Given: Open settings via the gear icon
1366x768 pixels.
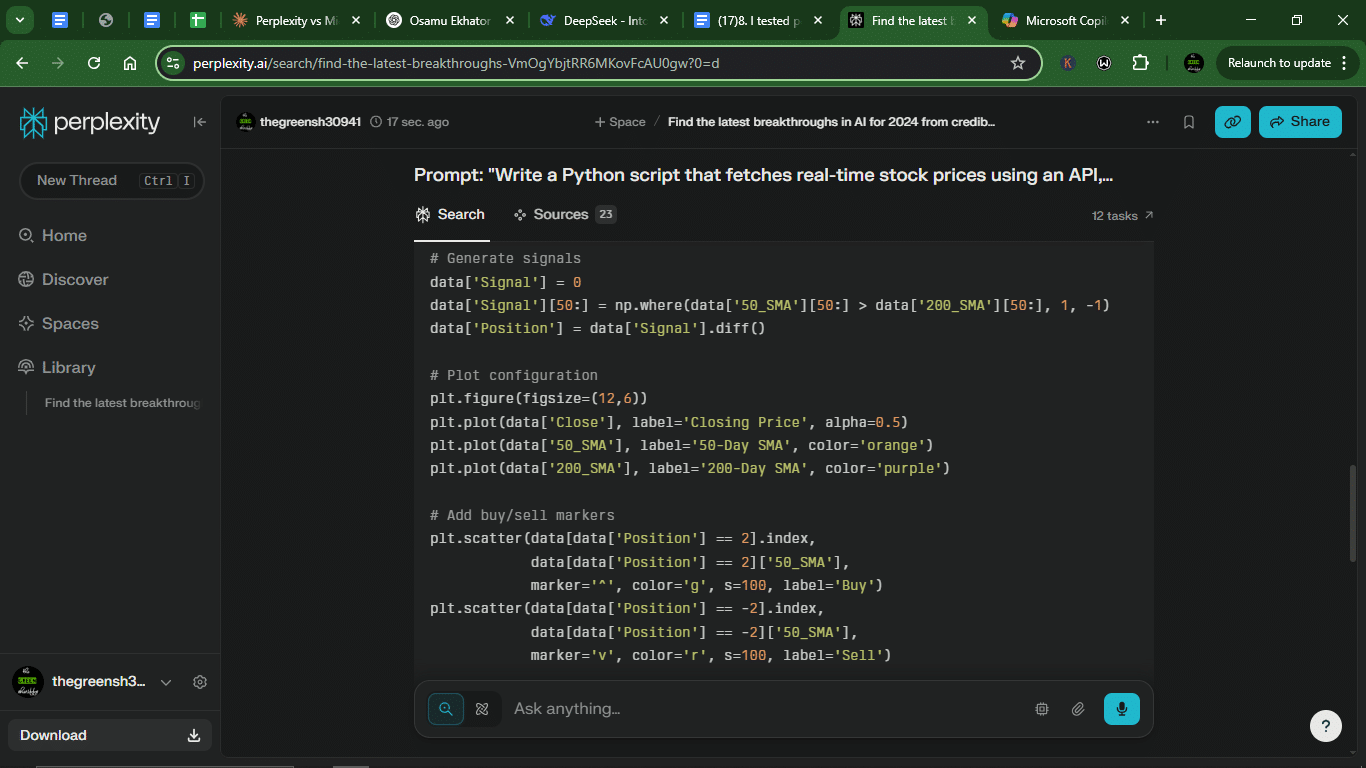Looking at the screenshot, I should click(x=200, y=682).
